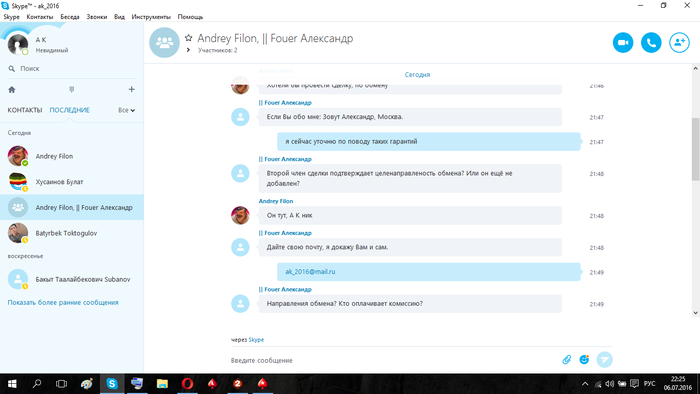
Task: Show hidden system tray icons
Action: 585,384
